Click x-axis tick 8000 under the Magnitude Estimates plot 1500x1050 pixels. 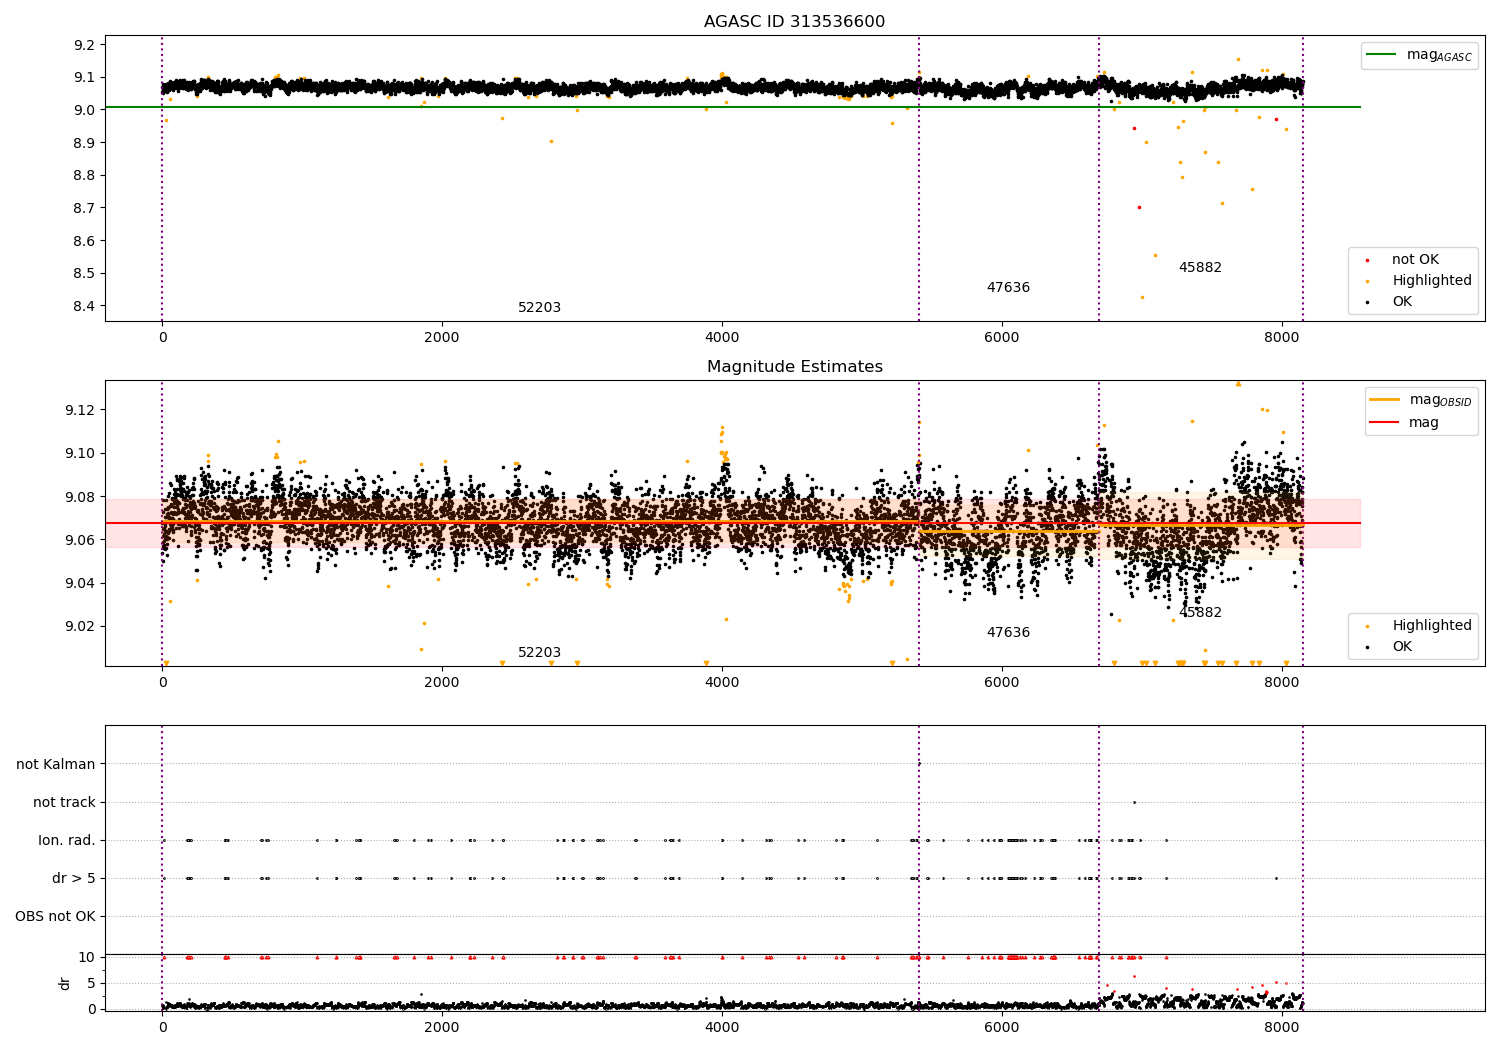point(1281,683)
